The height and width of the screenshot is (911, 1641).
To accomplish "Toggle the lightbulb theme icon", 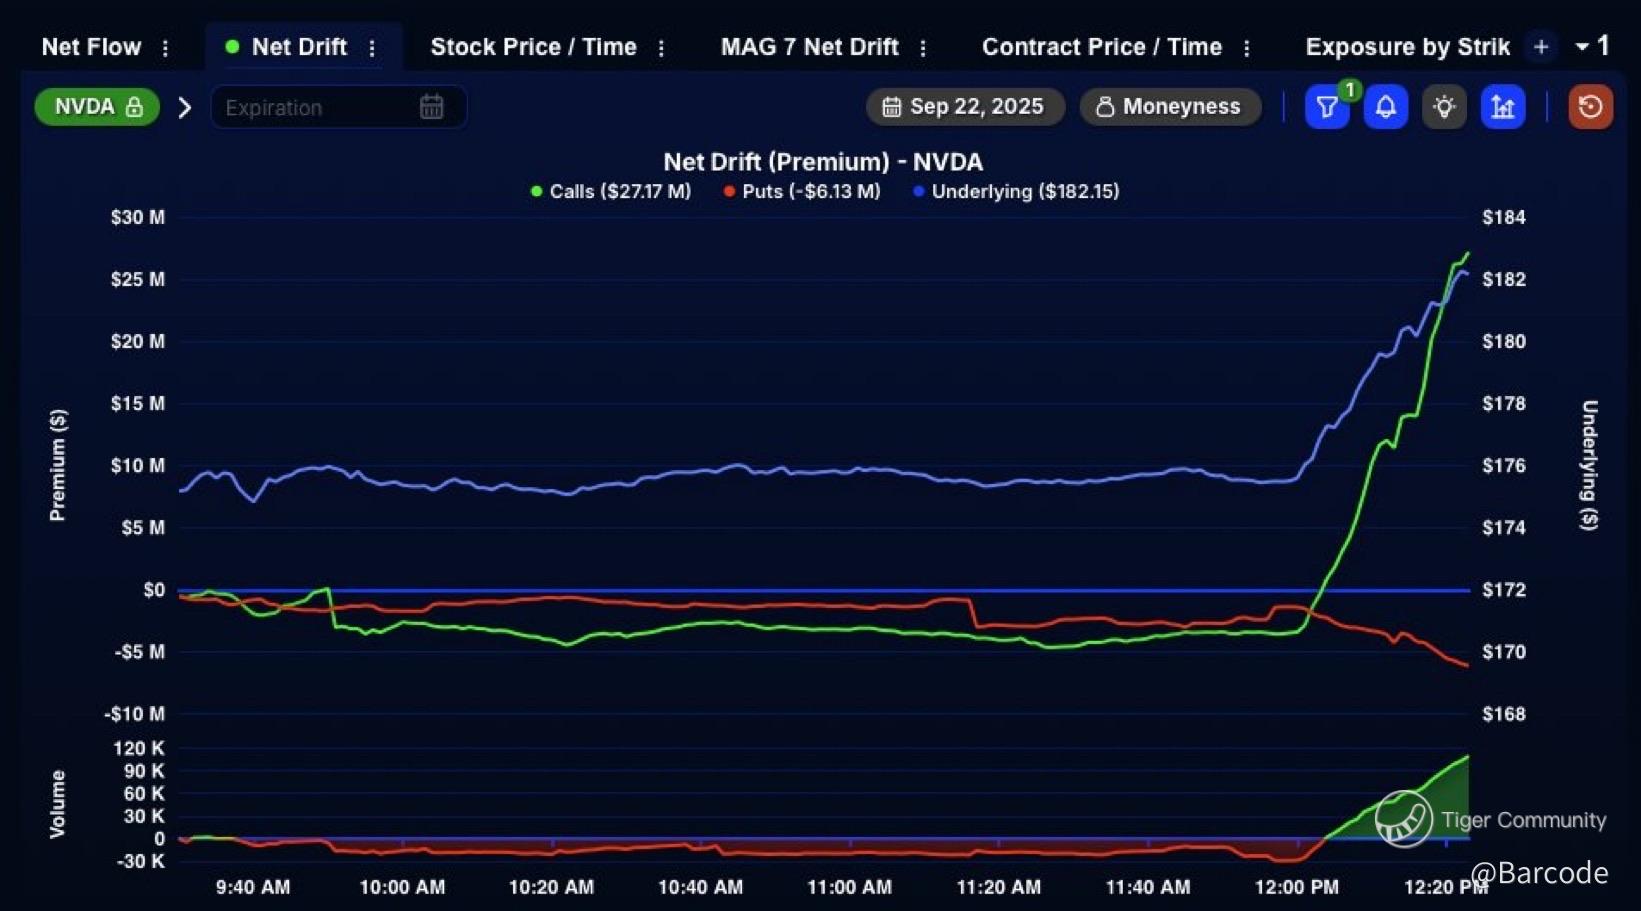I will click(x=1444, y=107).
